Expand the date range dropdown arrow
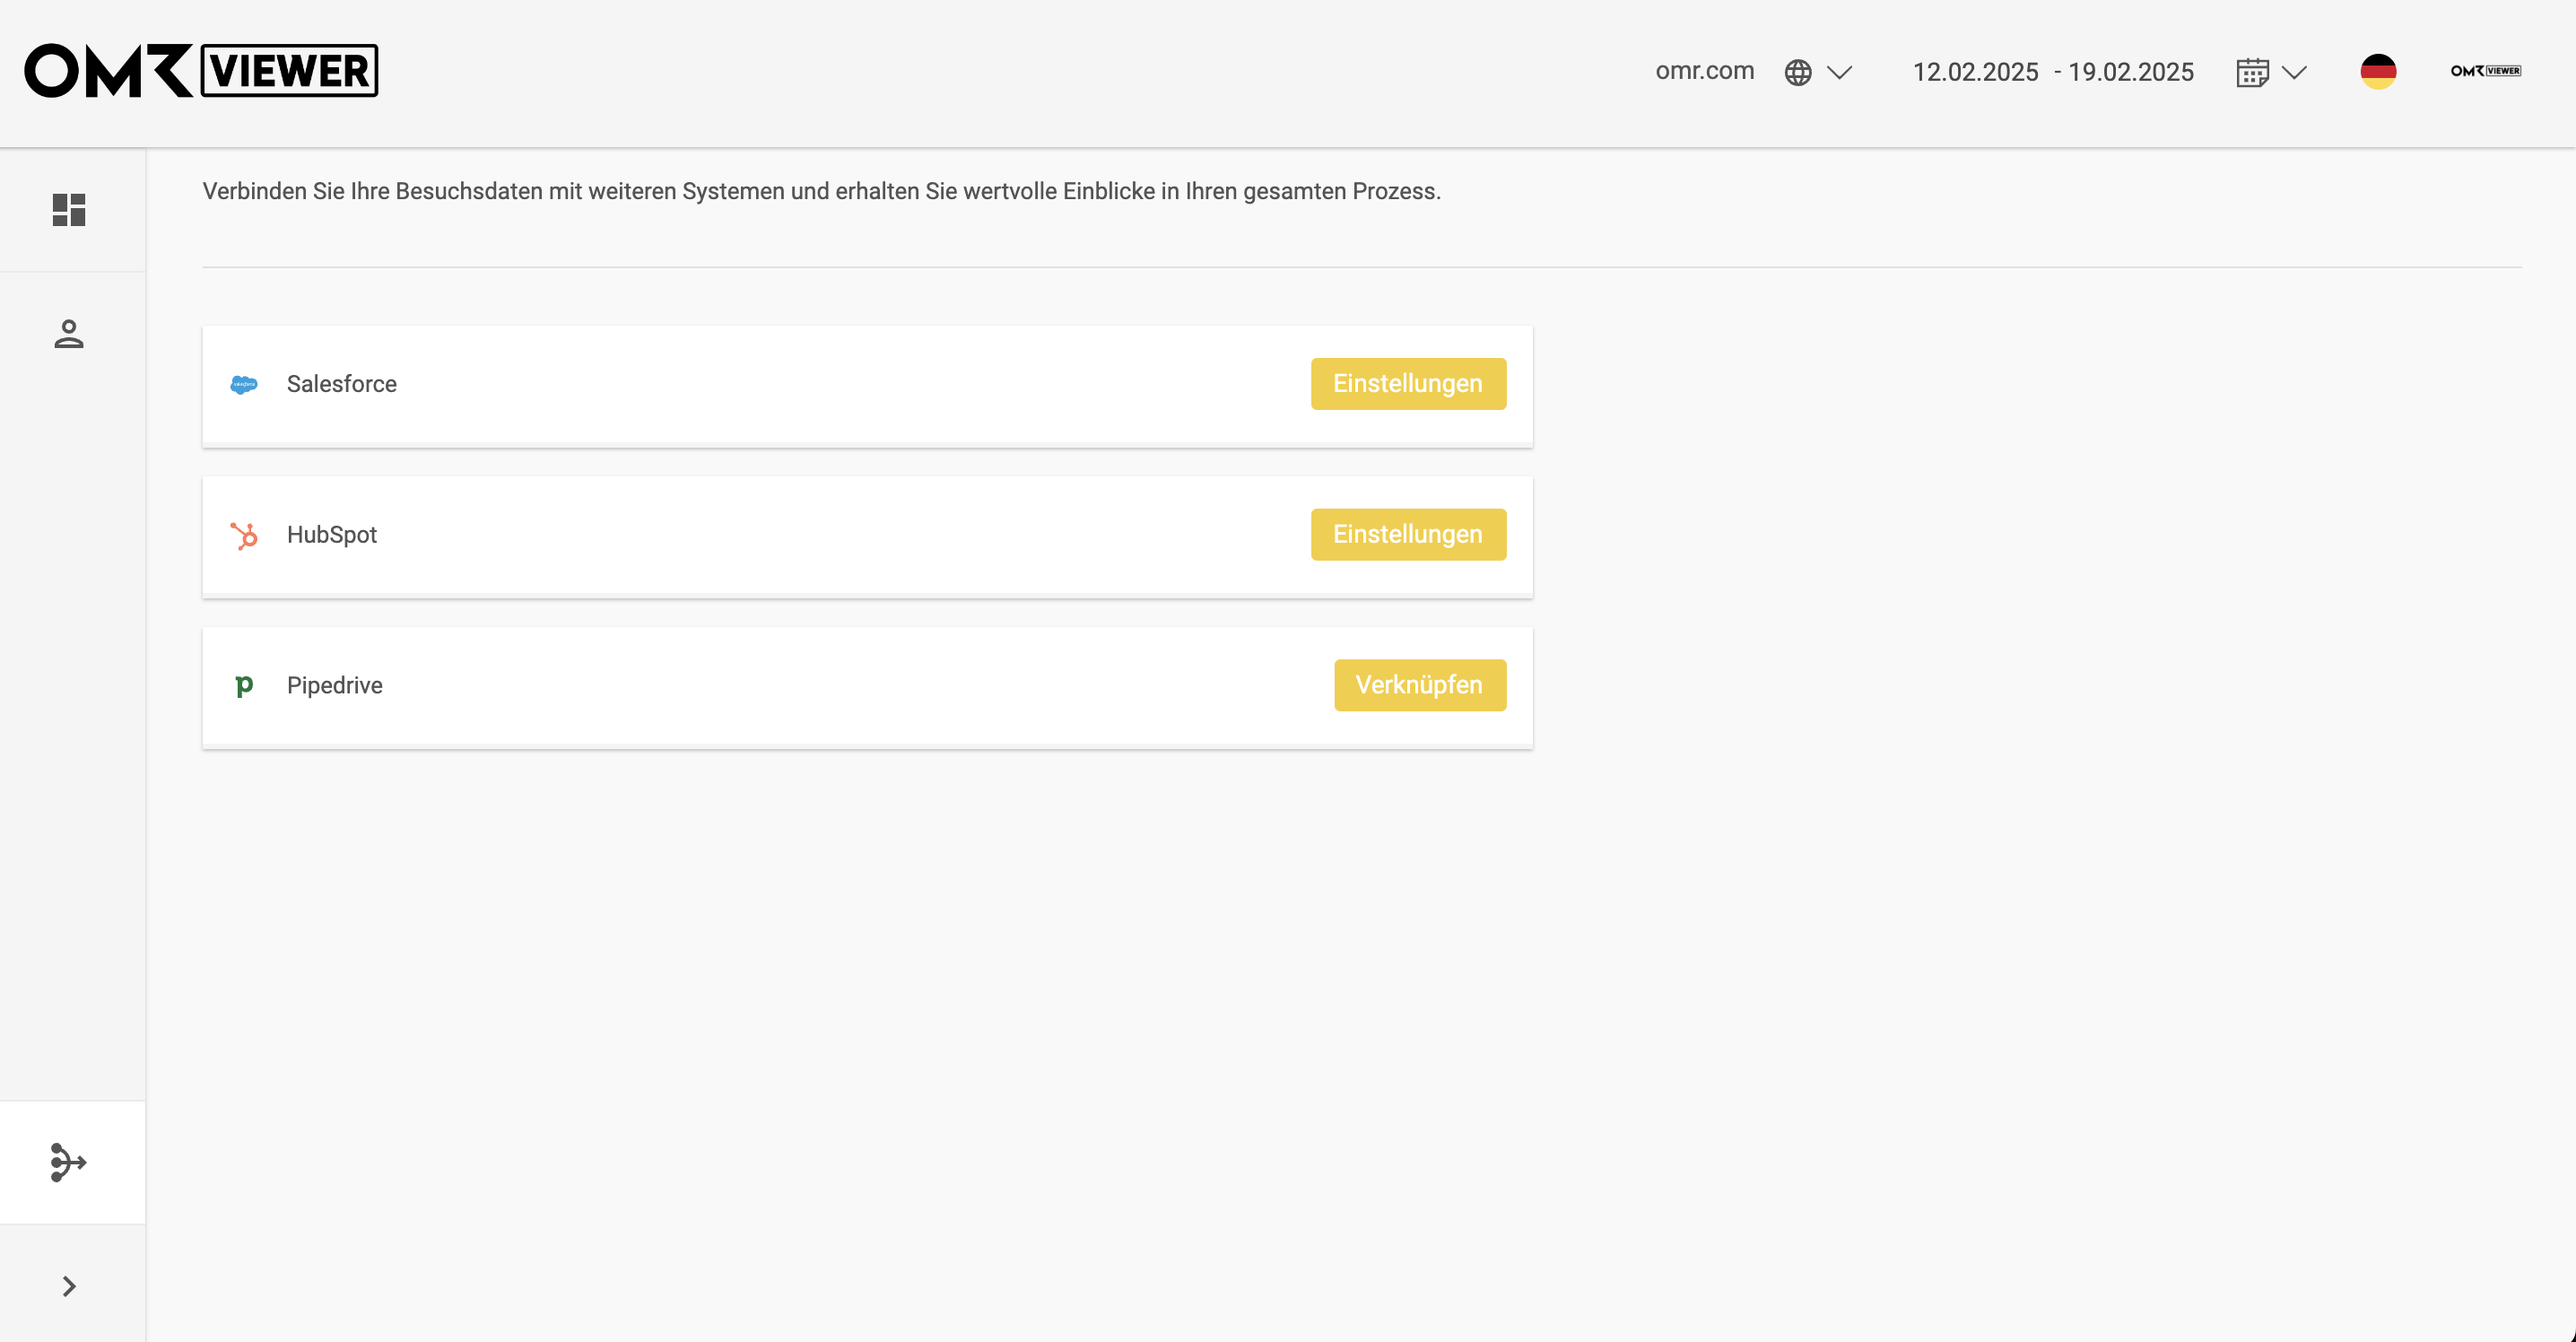The width and height of the screenshot is (2576, 1342). 2294,72
